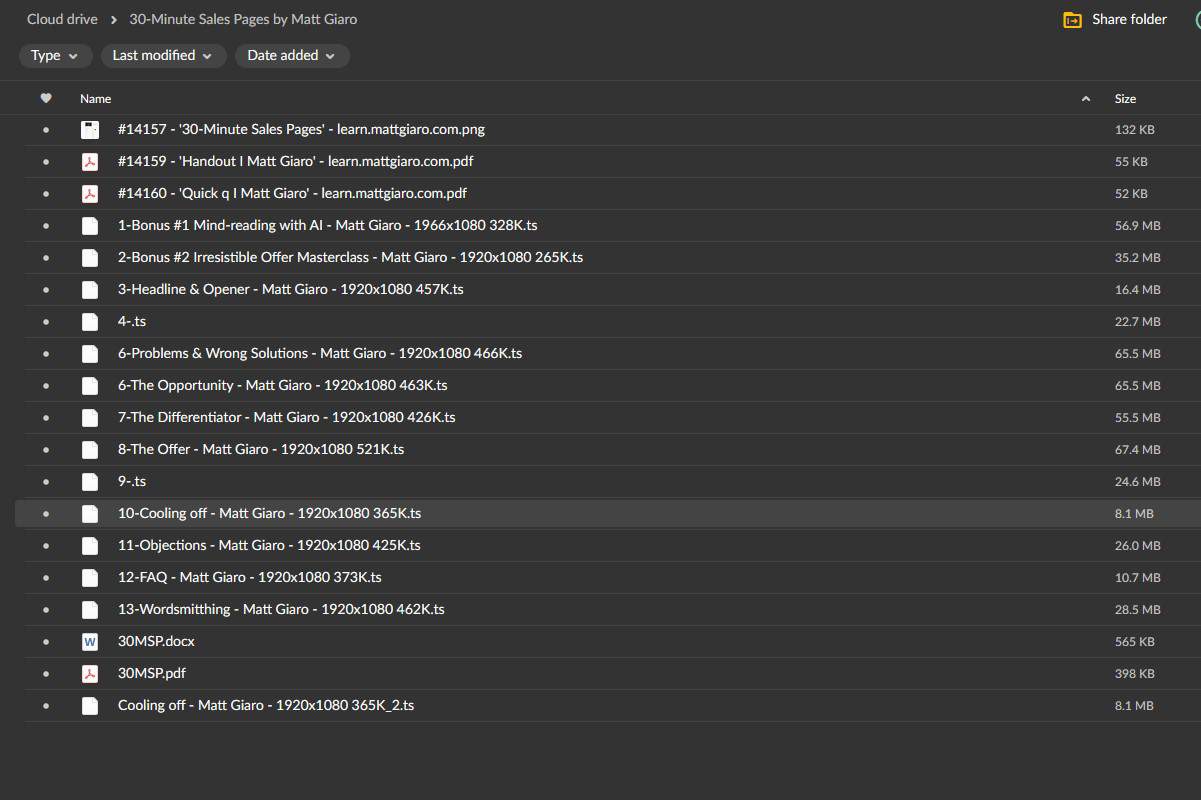The image size is (1201, 800).
Task: Click the Word document icon for 30MSP.docx
Action: [x=90, y=641]
